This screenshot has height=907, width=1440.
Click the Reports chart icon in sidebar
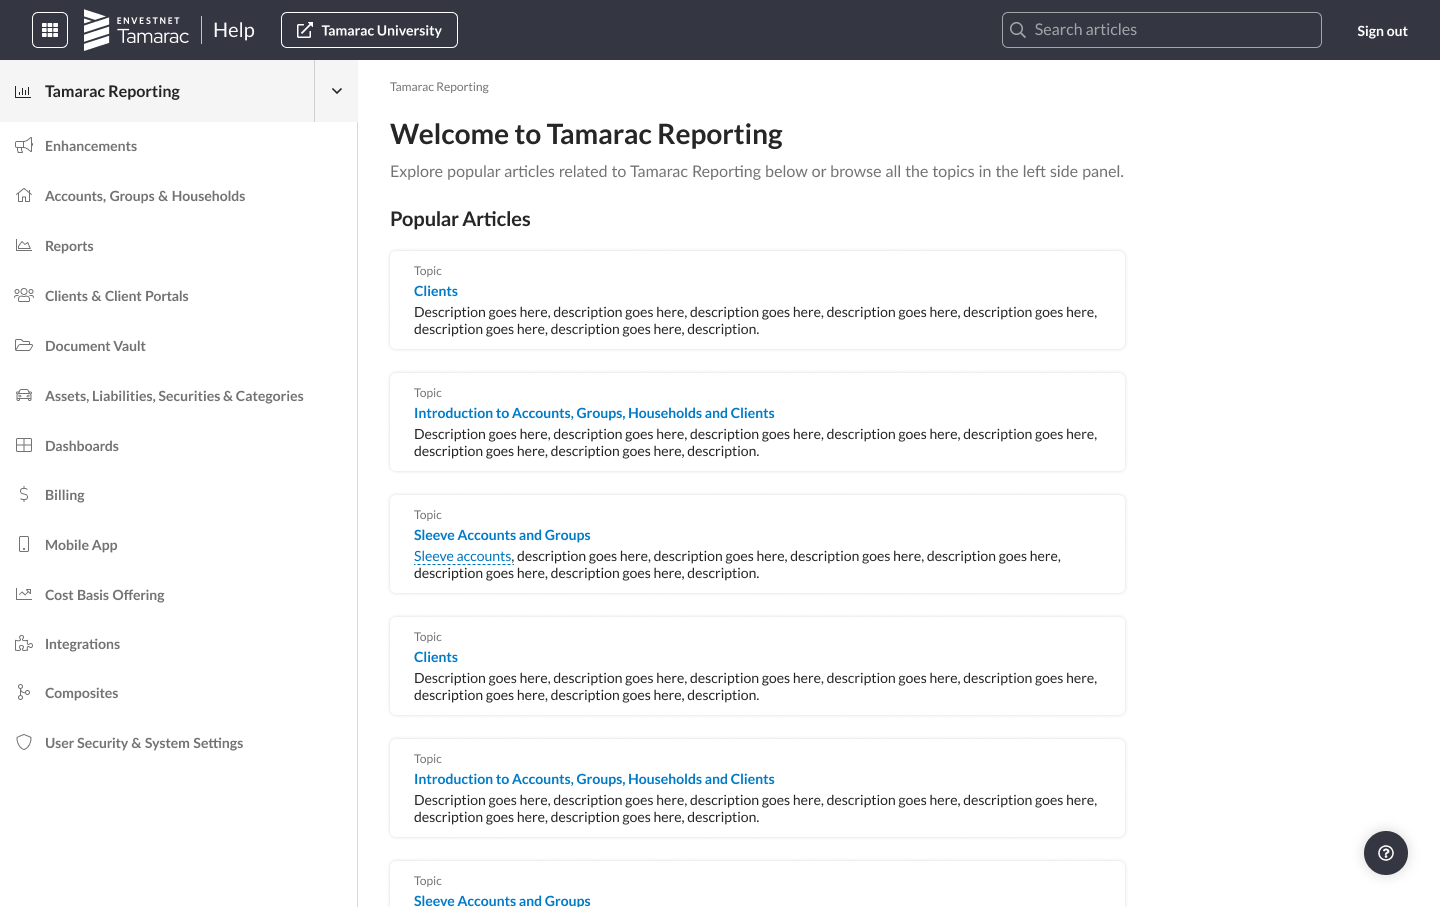pos(23,245)
